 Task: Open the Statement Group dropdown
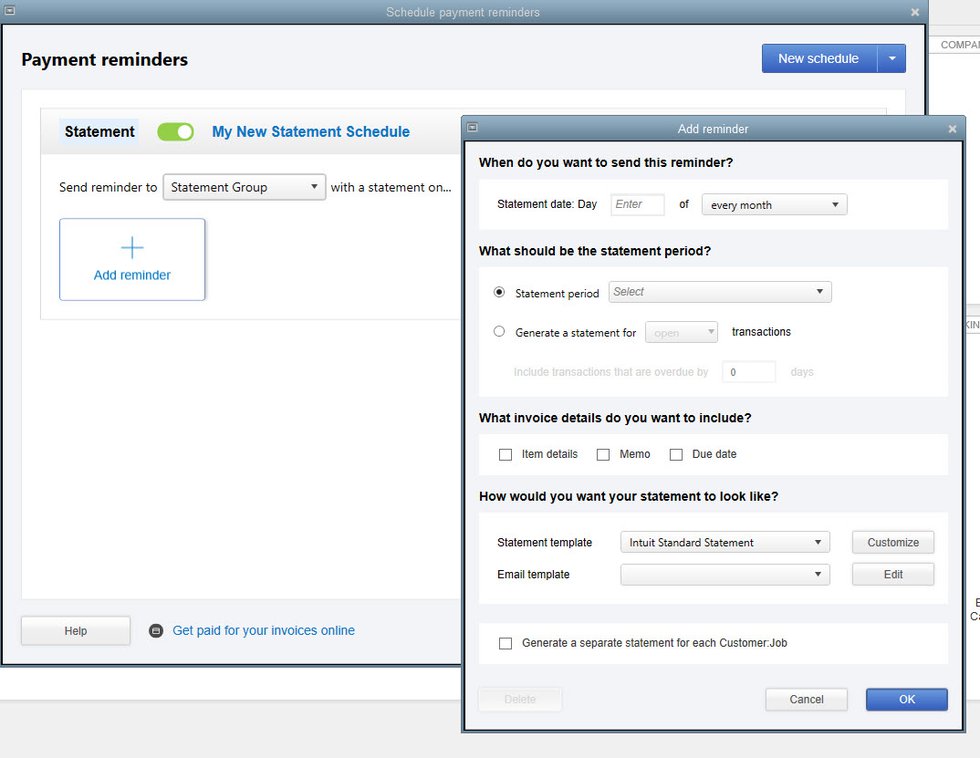point(244,187)
